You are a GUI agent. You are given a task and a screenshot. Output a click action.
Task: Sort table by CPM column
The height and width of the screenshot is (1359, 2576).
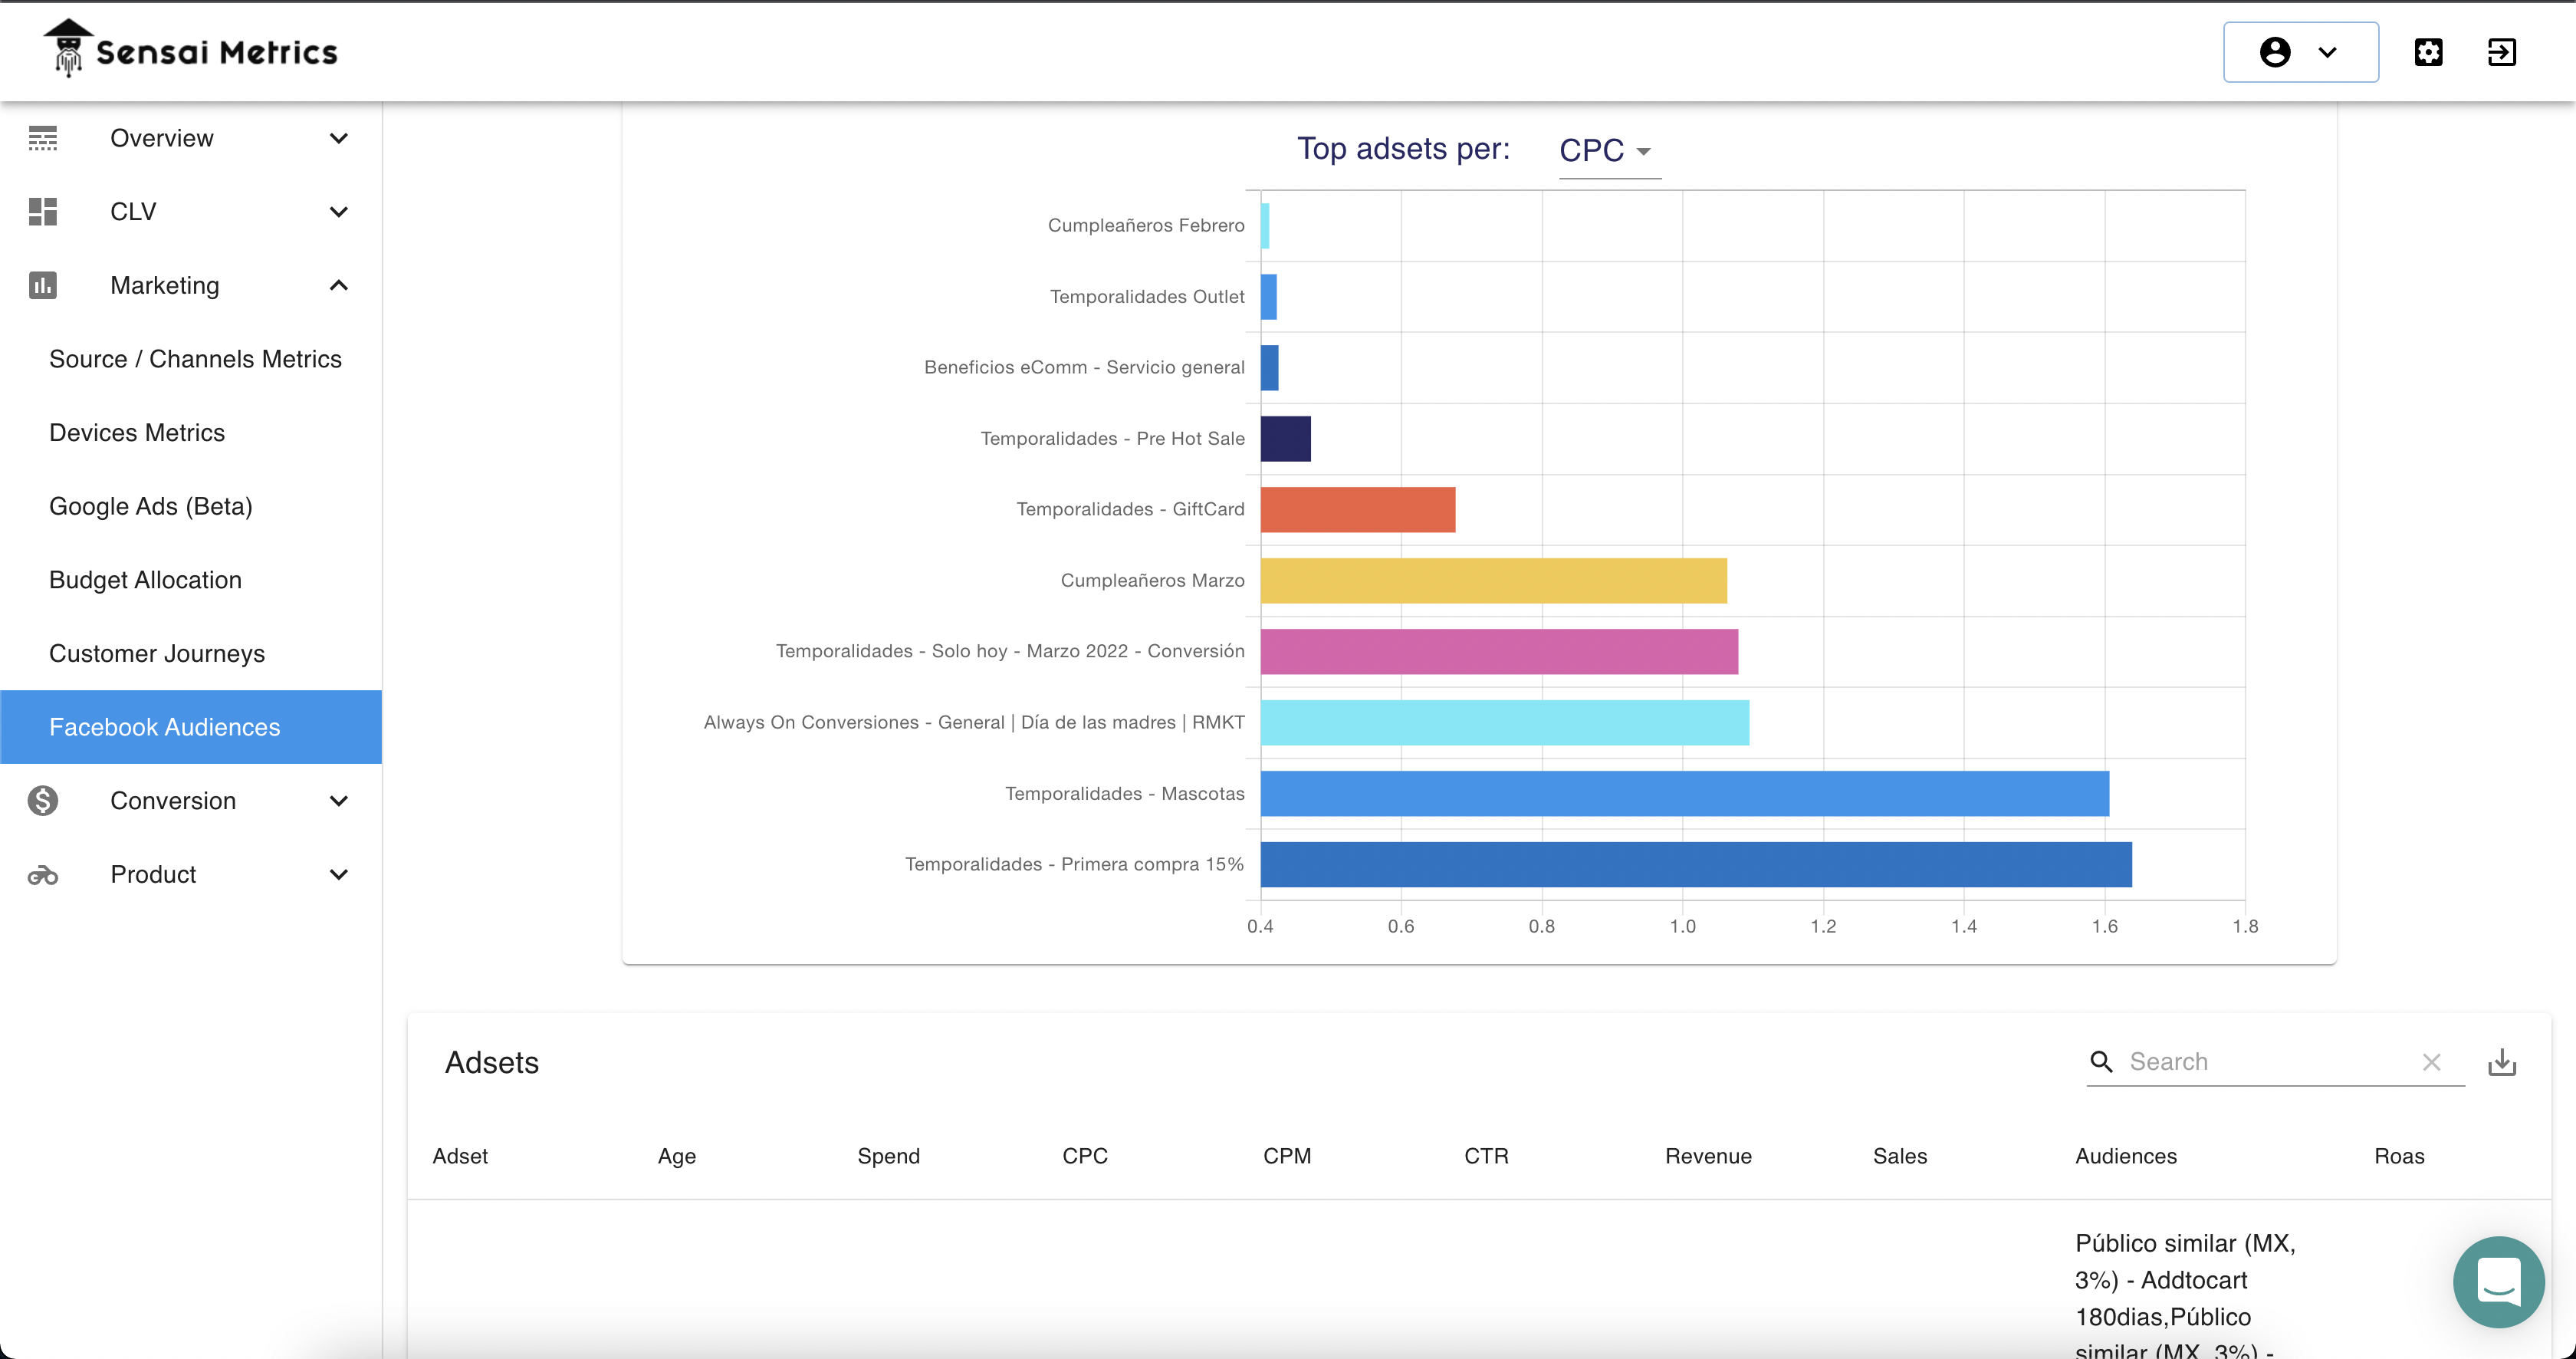coord(1287,1156)
